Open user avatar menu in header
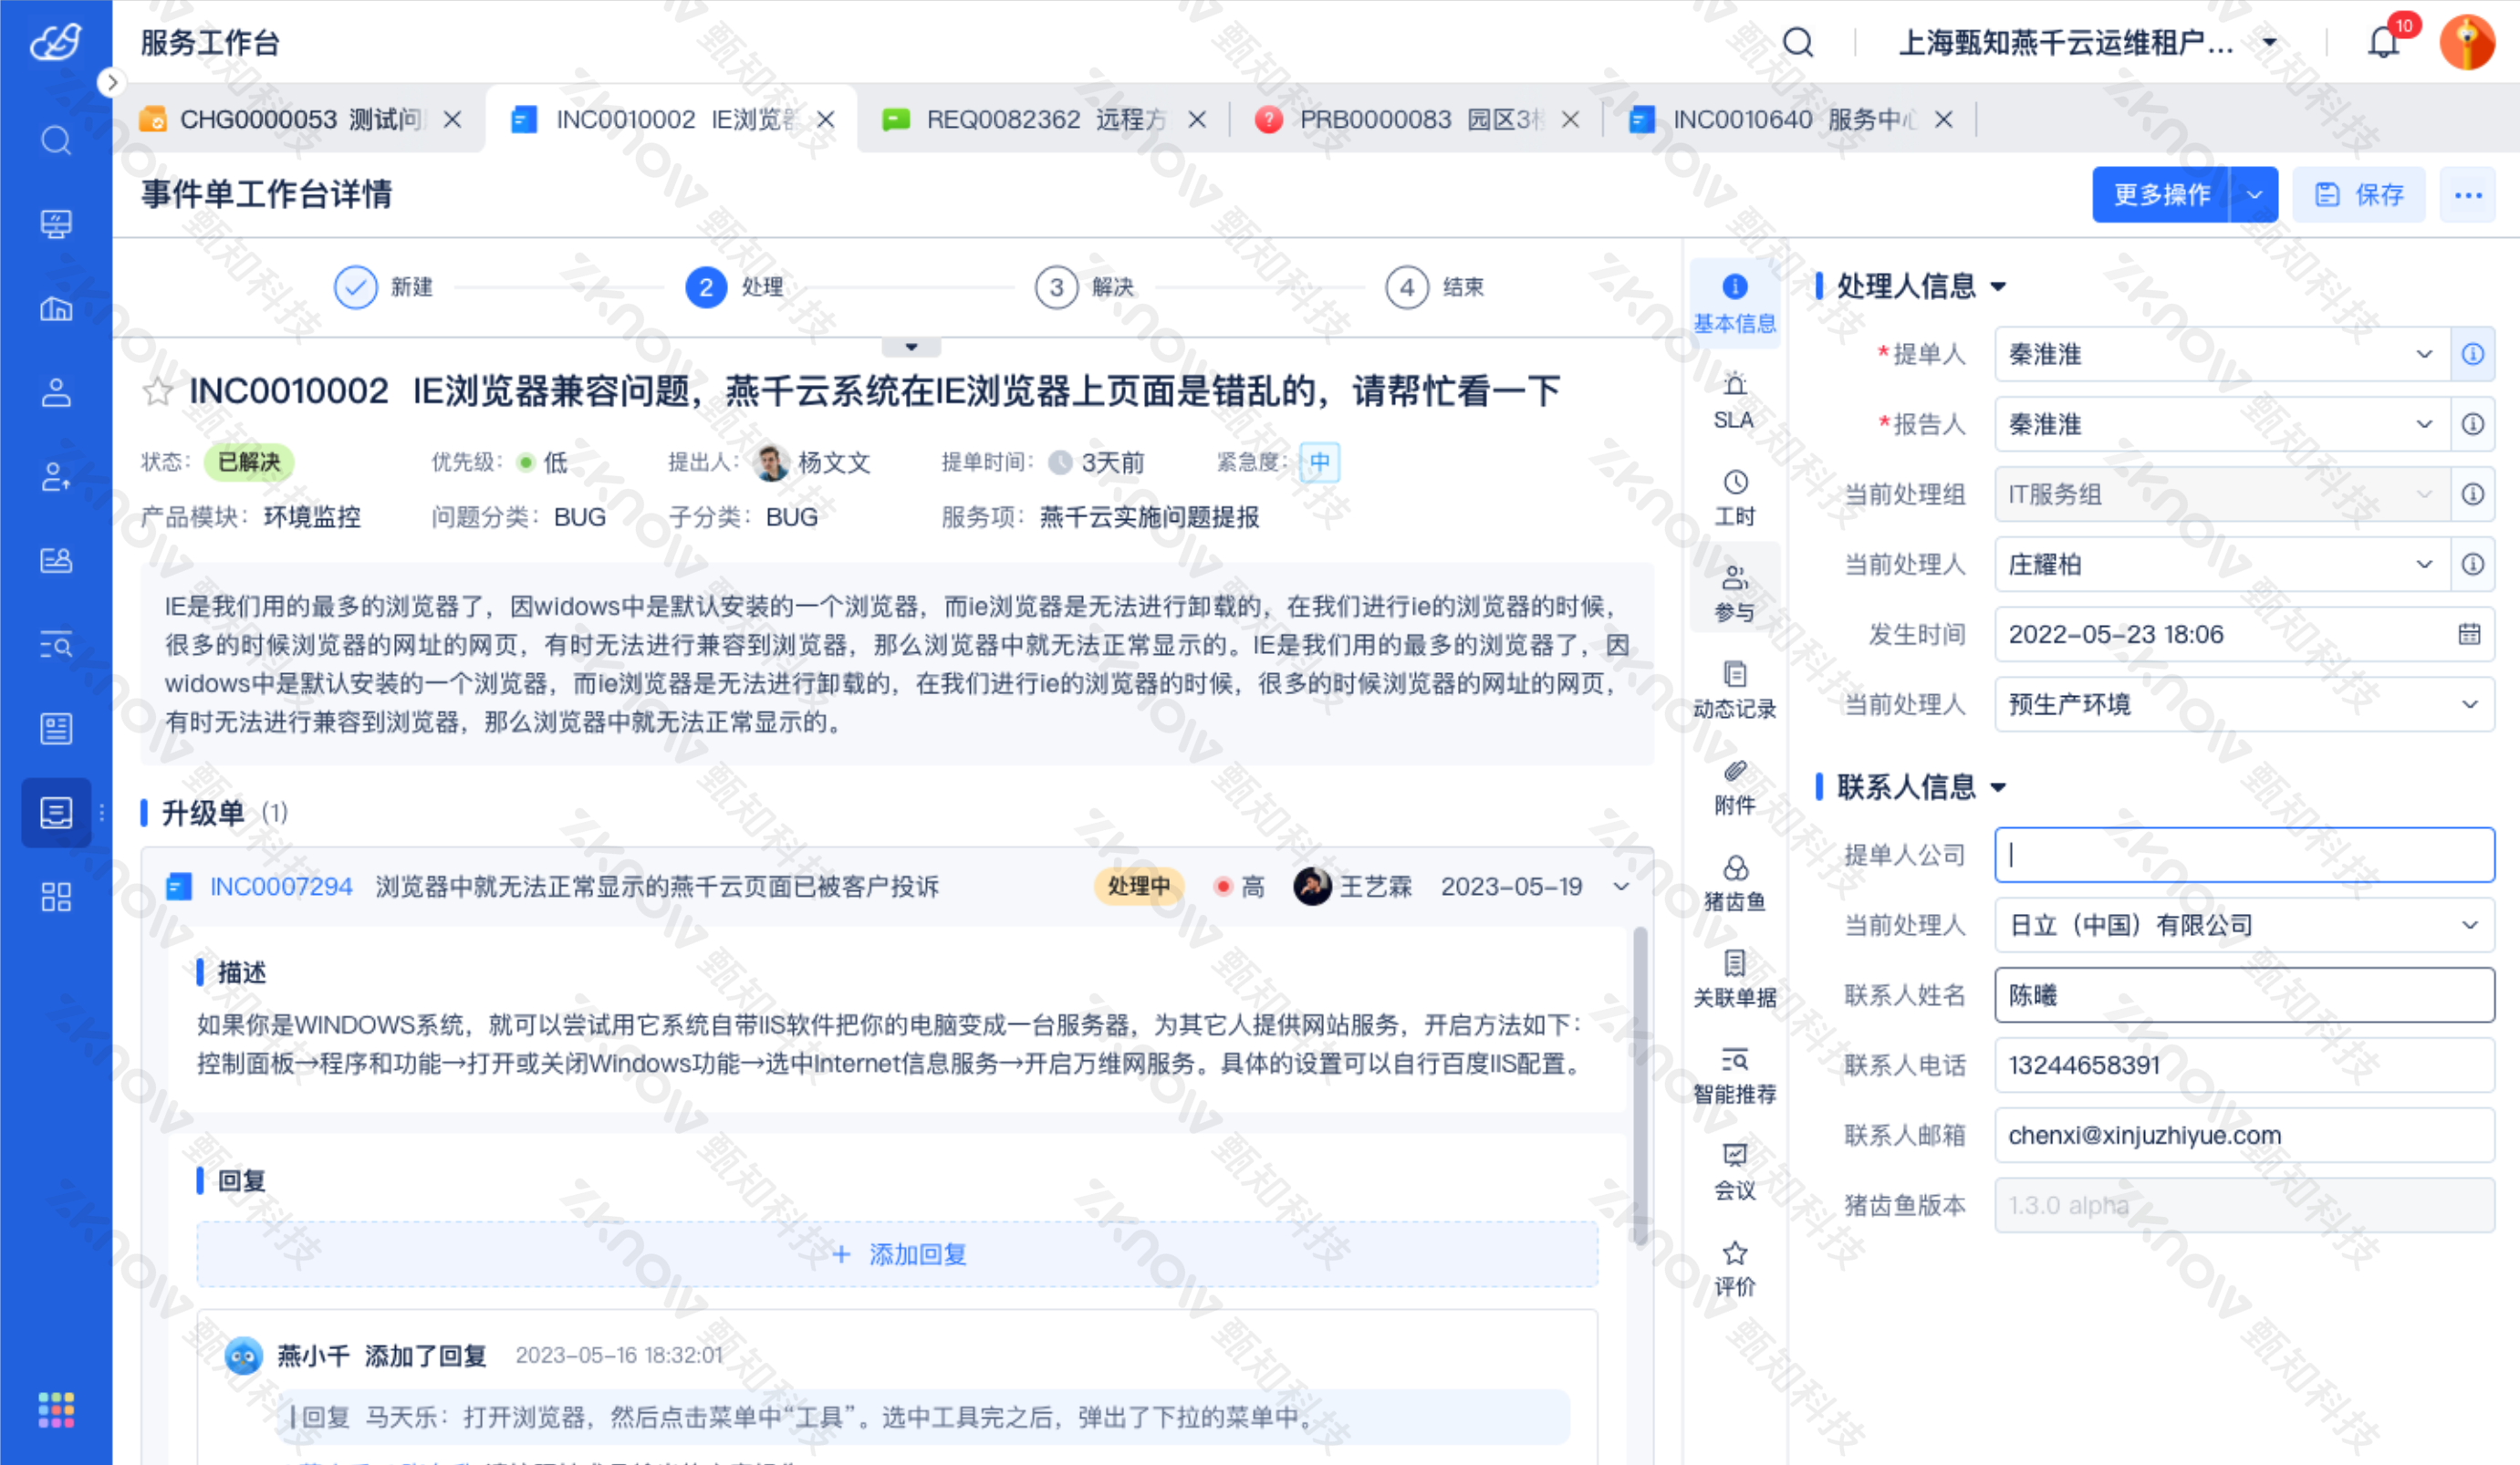The width and height of the screenshot is (2520, 1465). pyautogui.click(x=2467, y=43)
